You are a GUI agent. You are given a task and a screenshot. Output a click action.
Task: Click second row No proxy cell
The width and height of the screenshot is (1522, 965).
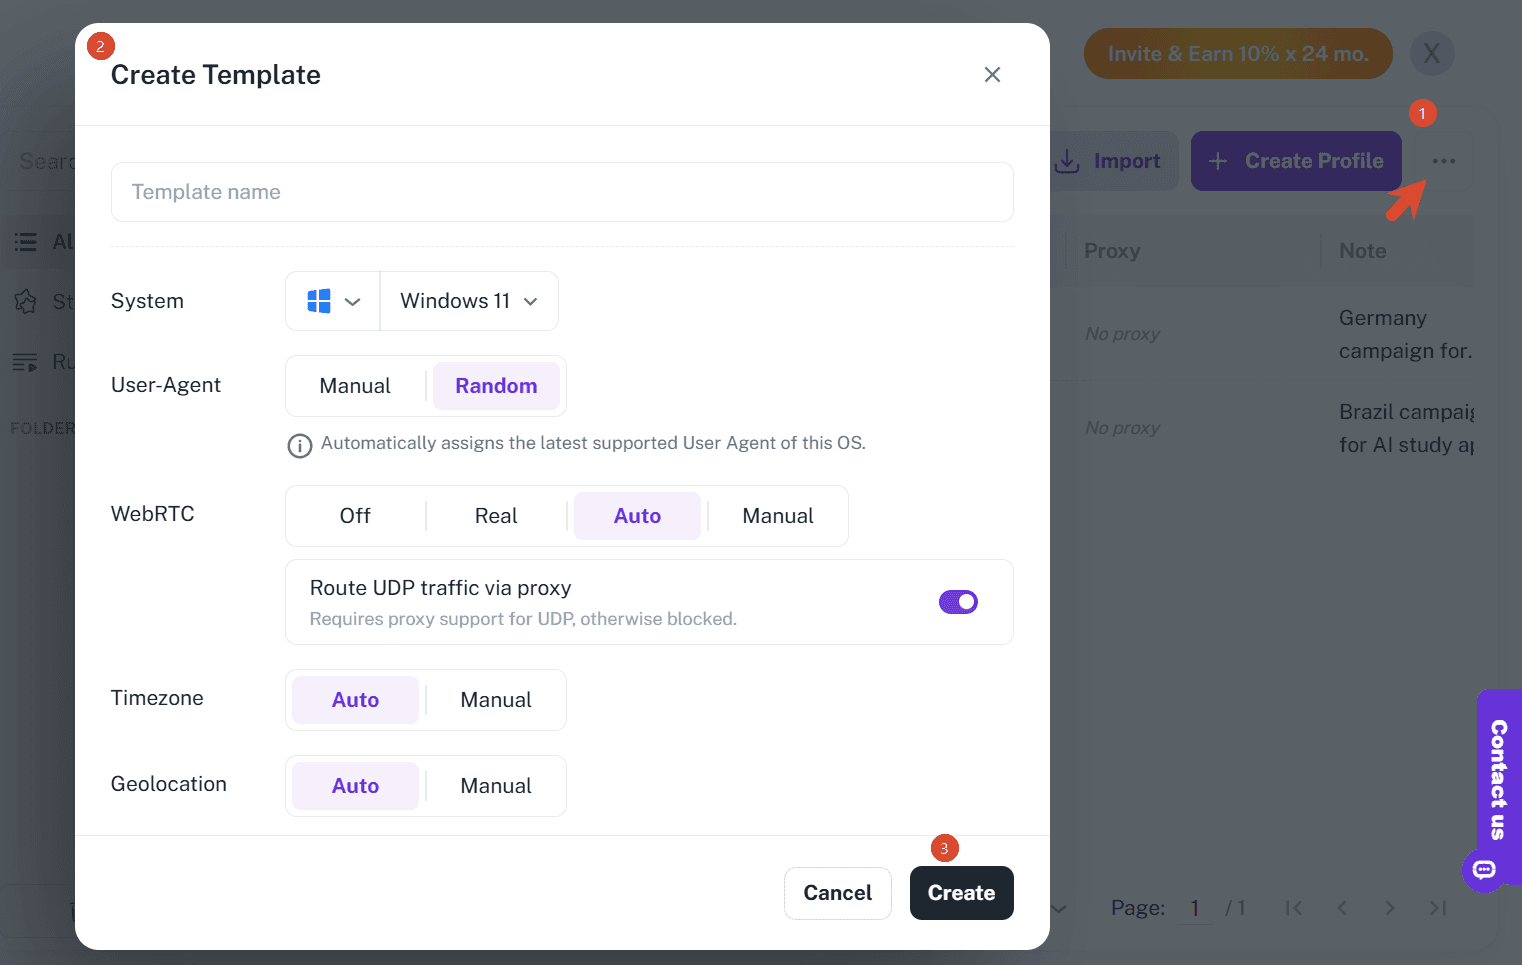pos(1122,428)
